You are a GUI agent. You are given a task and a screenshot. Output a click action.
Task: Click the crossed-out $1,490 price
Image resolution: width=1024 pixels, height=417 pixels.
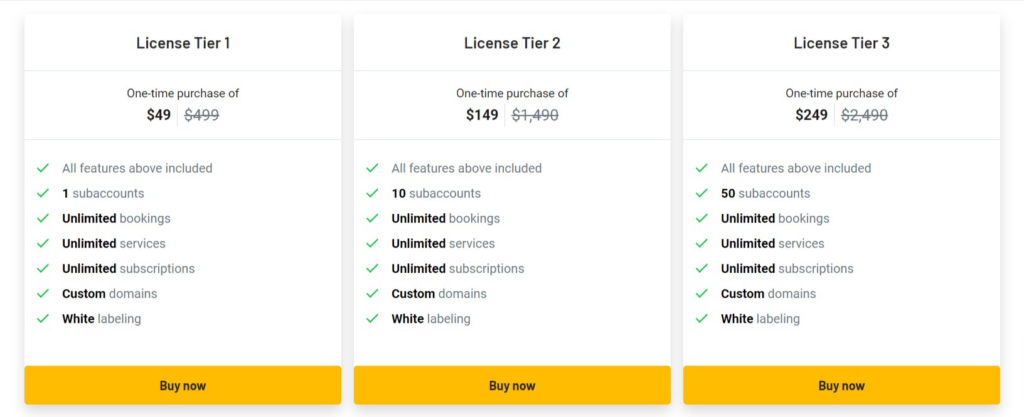(535, 116)
